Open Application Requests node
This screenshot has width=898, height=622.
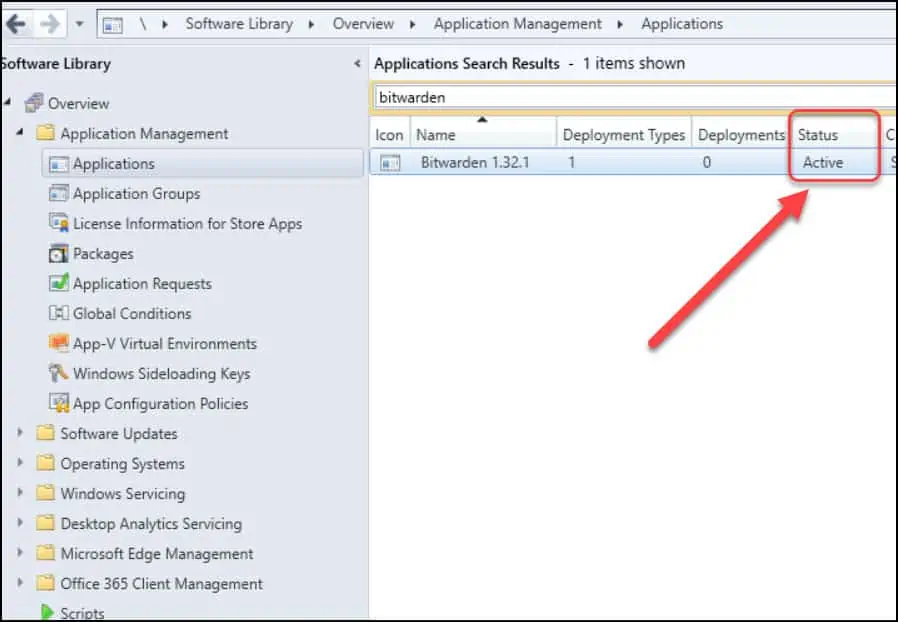142,284
